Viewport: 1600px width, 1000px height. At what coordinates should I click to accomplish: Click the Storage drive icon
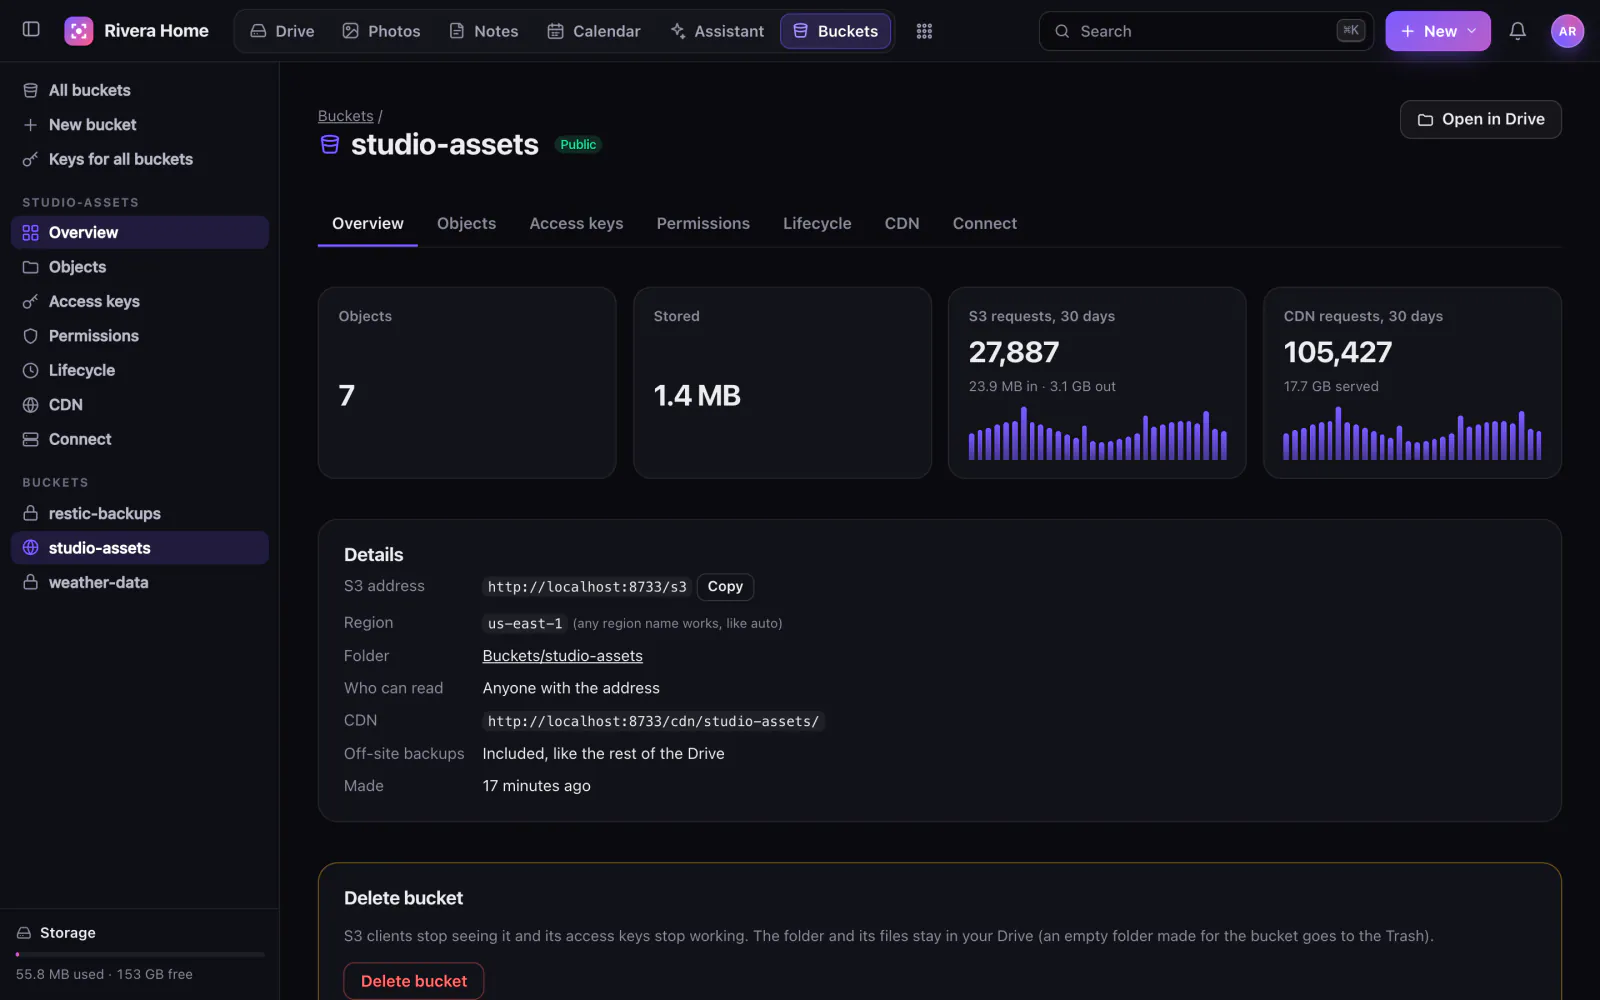(24, 933)
